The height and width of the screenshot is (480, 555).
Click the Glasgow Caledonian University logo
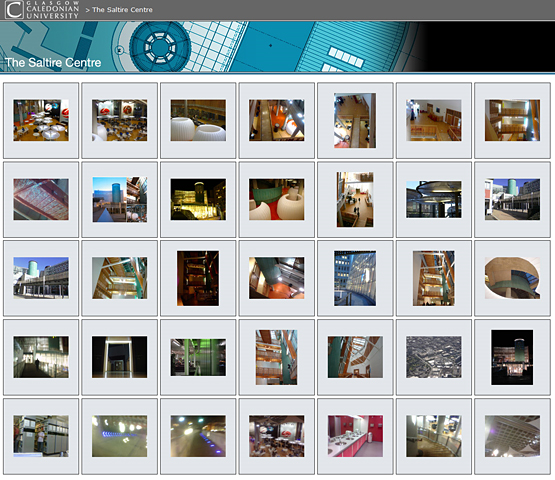click(42, 10)
